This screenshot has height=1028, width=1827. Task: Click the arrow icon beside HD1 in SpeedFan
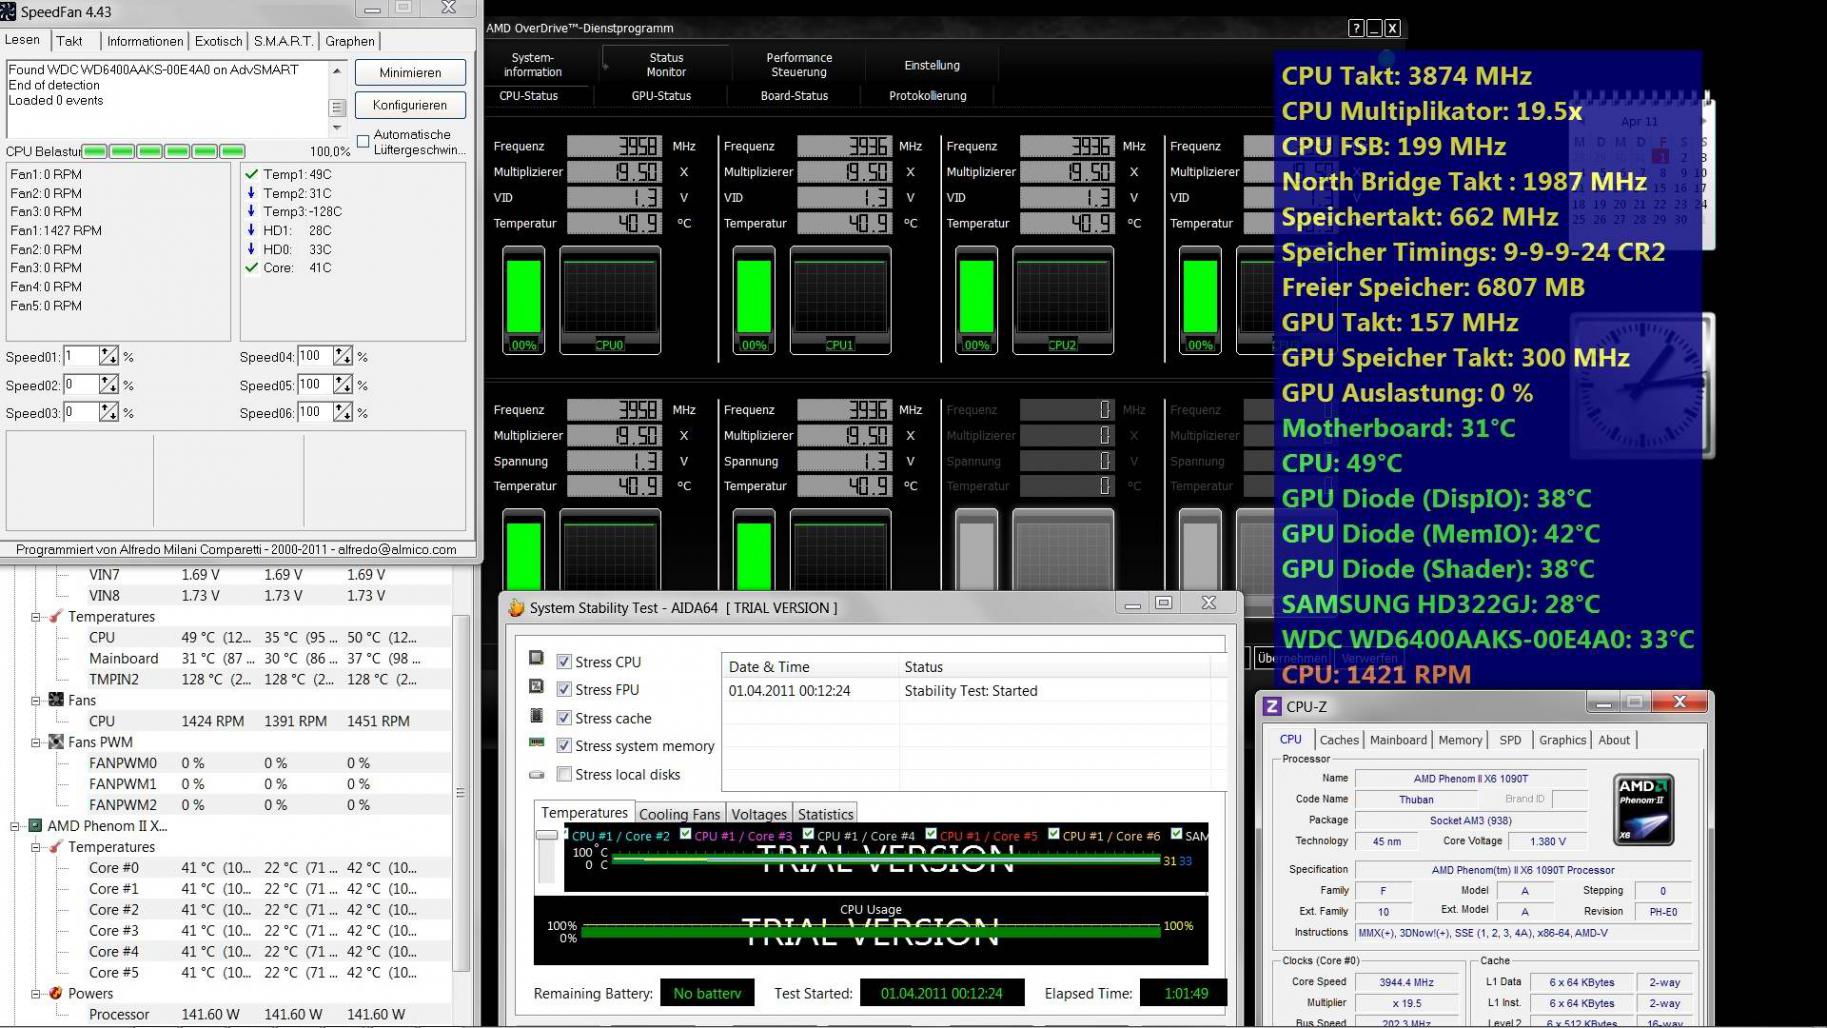tap(251, 230)
